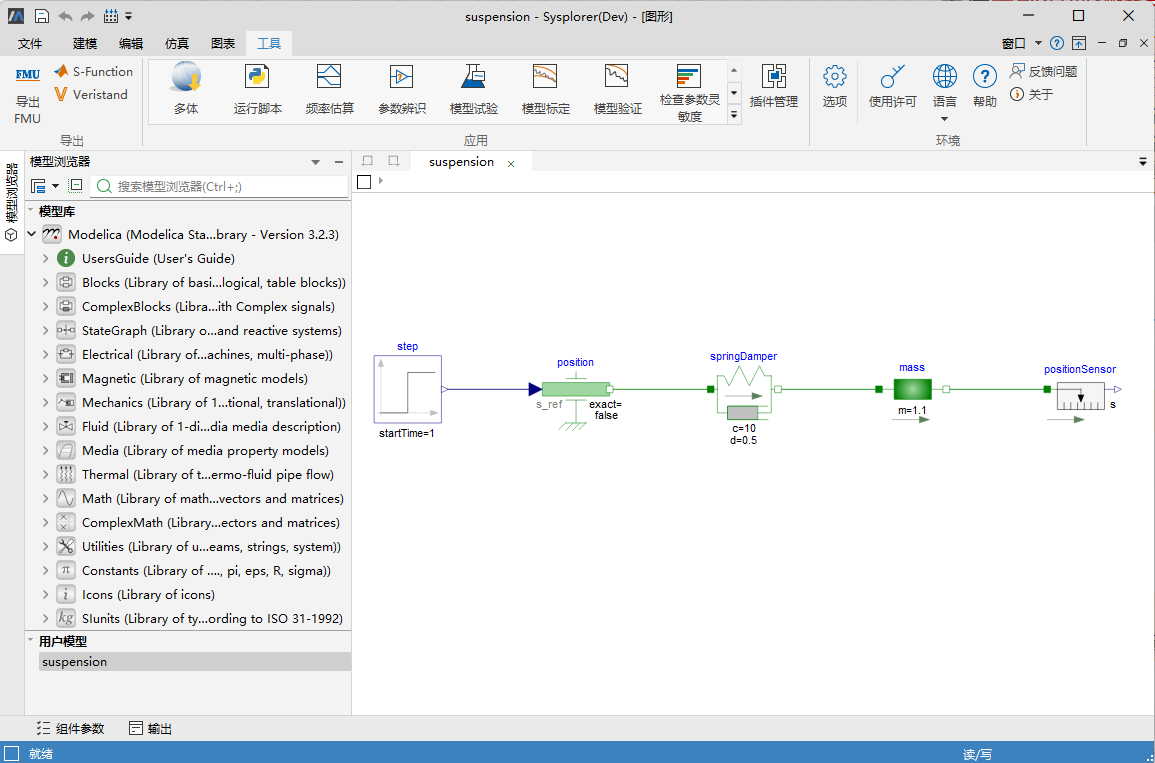
Task: Expand the Mechanics library node
Action: point(45,403)
